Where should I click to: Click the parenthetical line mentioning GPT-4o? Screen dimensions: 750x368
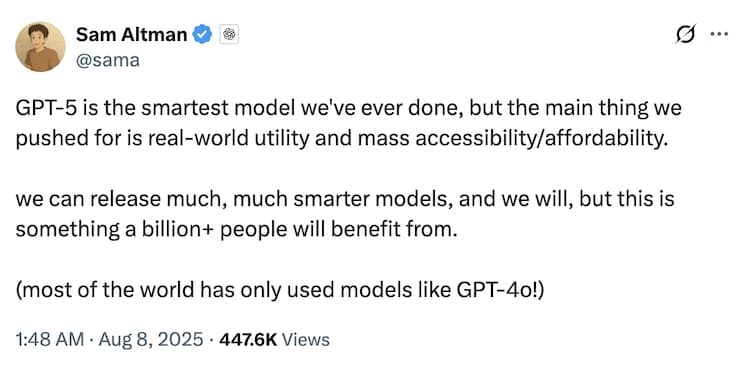point(280,290)
